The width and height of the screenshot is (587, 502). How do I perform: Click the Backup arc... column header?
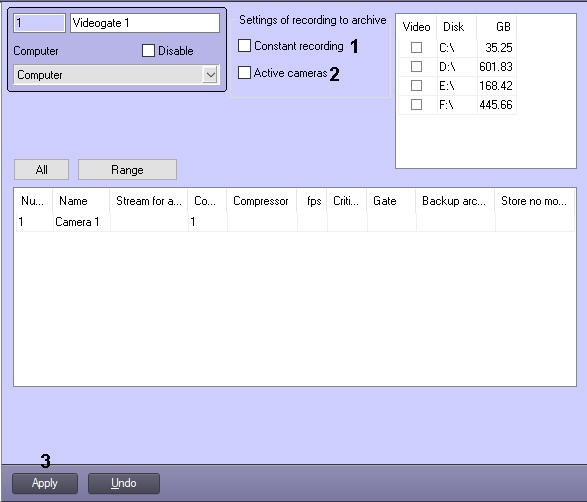pos(455,201)
